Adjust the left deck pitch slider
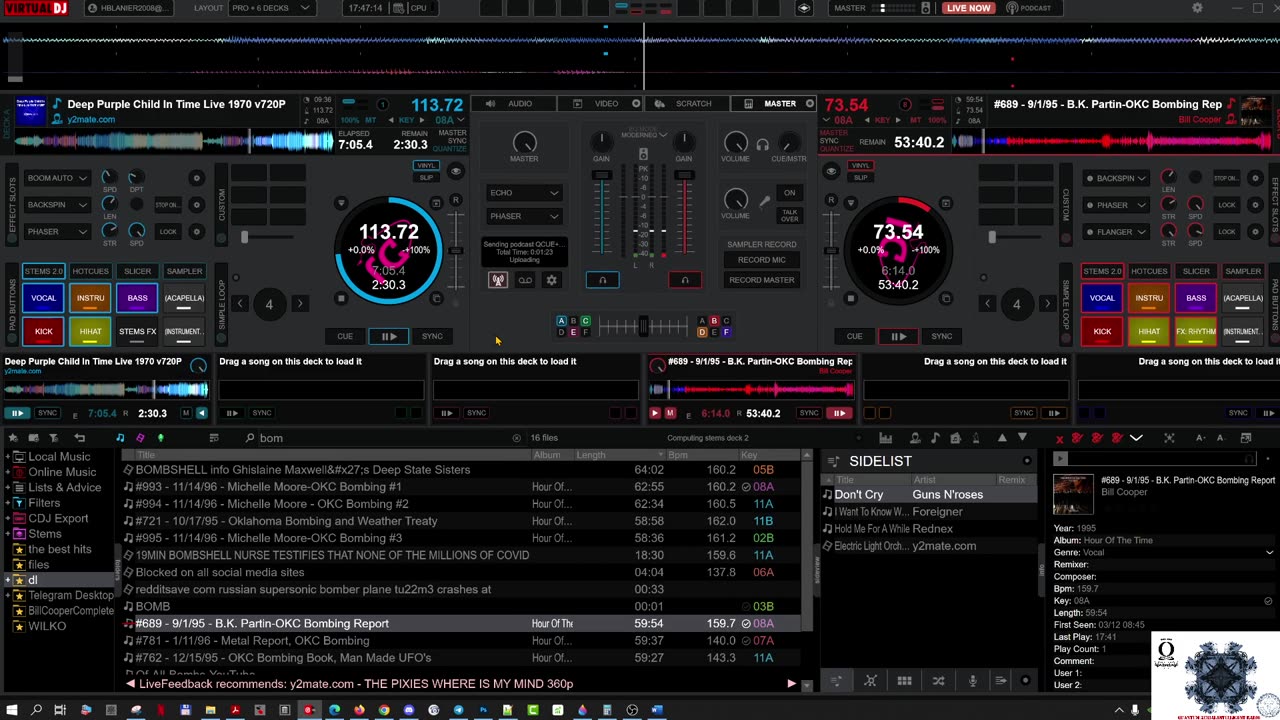 point(455,252)
